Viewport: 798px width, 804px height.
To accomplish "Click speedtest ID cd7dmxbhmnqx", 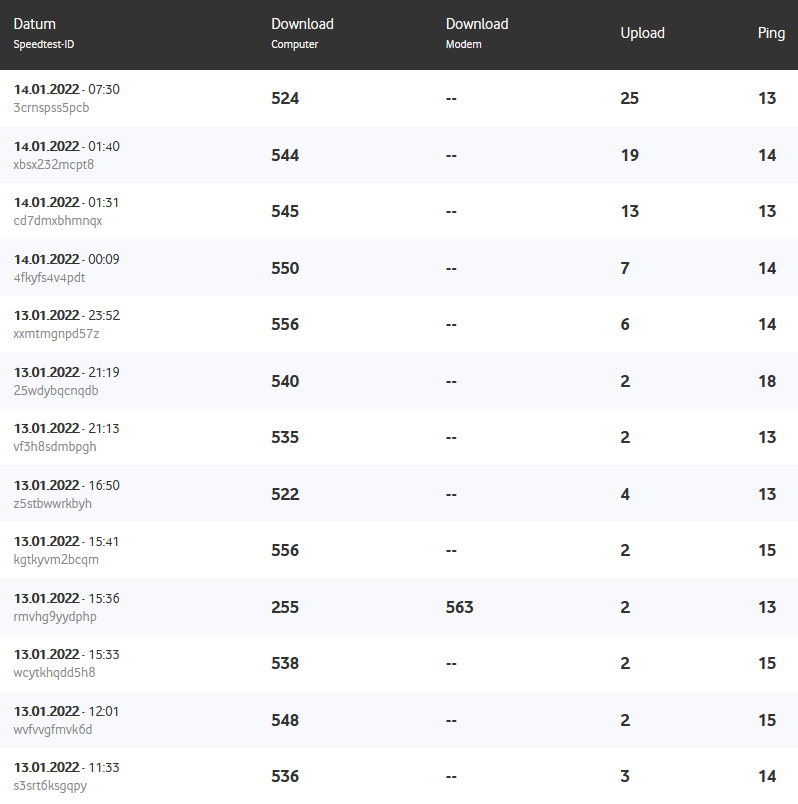I will point(58,220).
